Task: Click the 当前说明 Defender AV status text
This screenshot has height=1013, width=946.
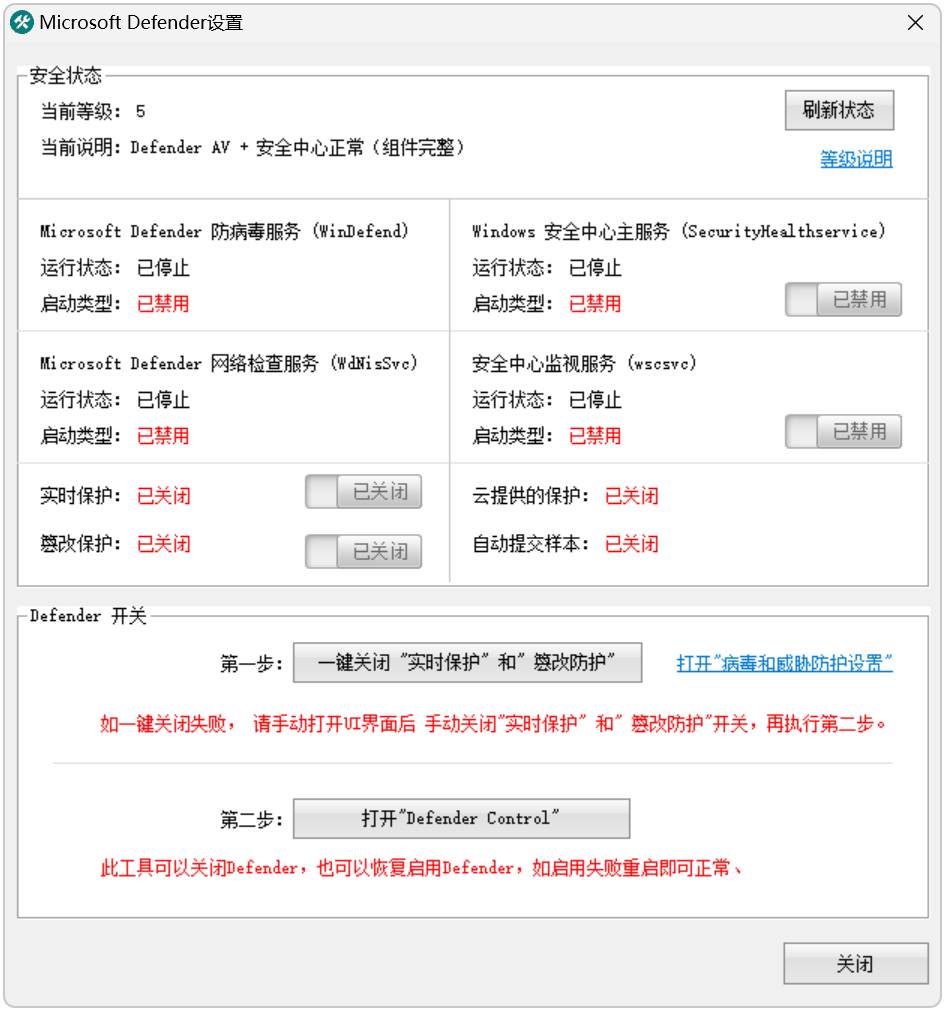Action: [253, 148]
